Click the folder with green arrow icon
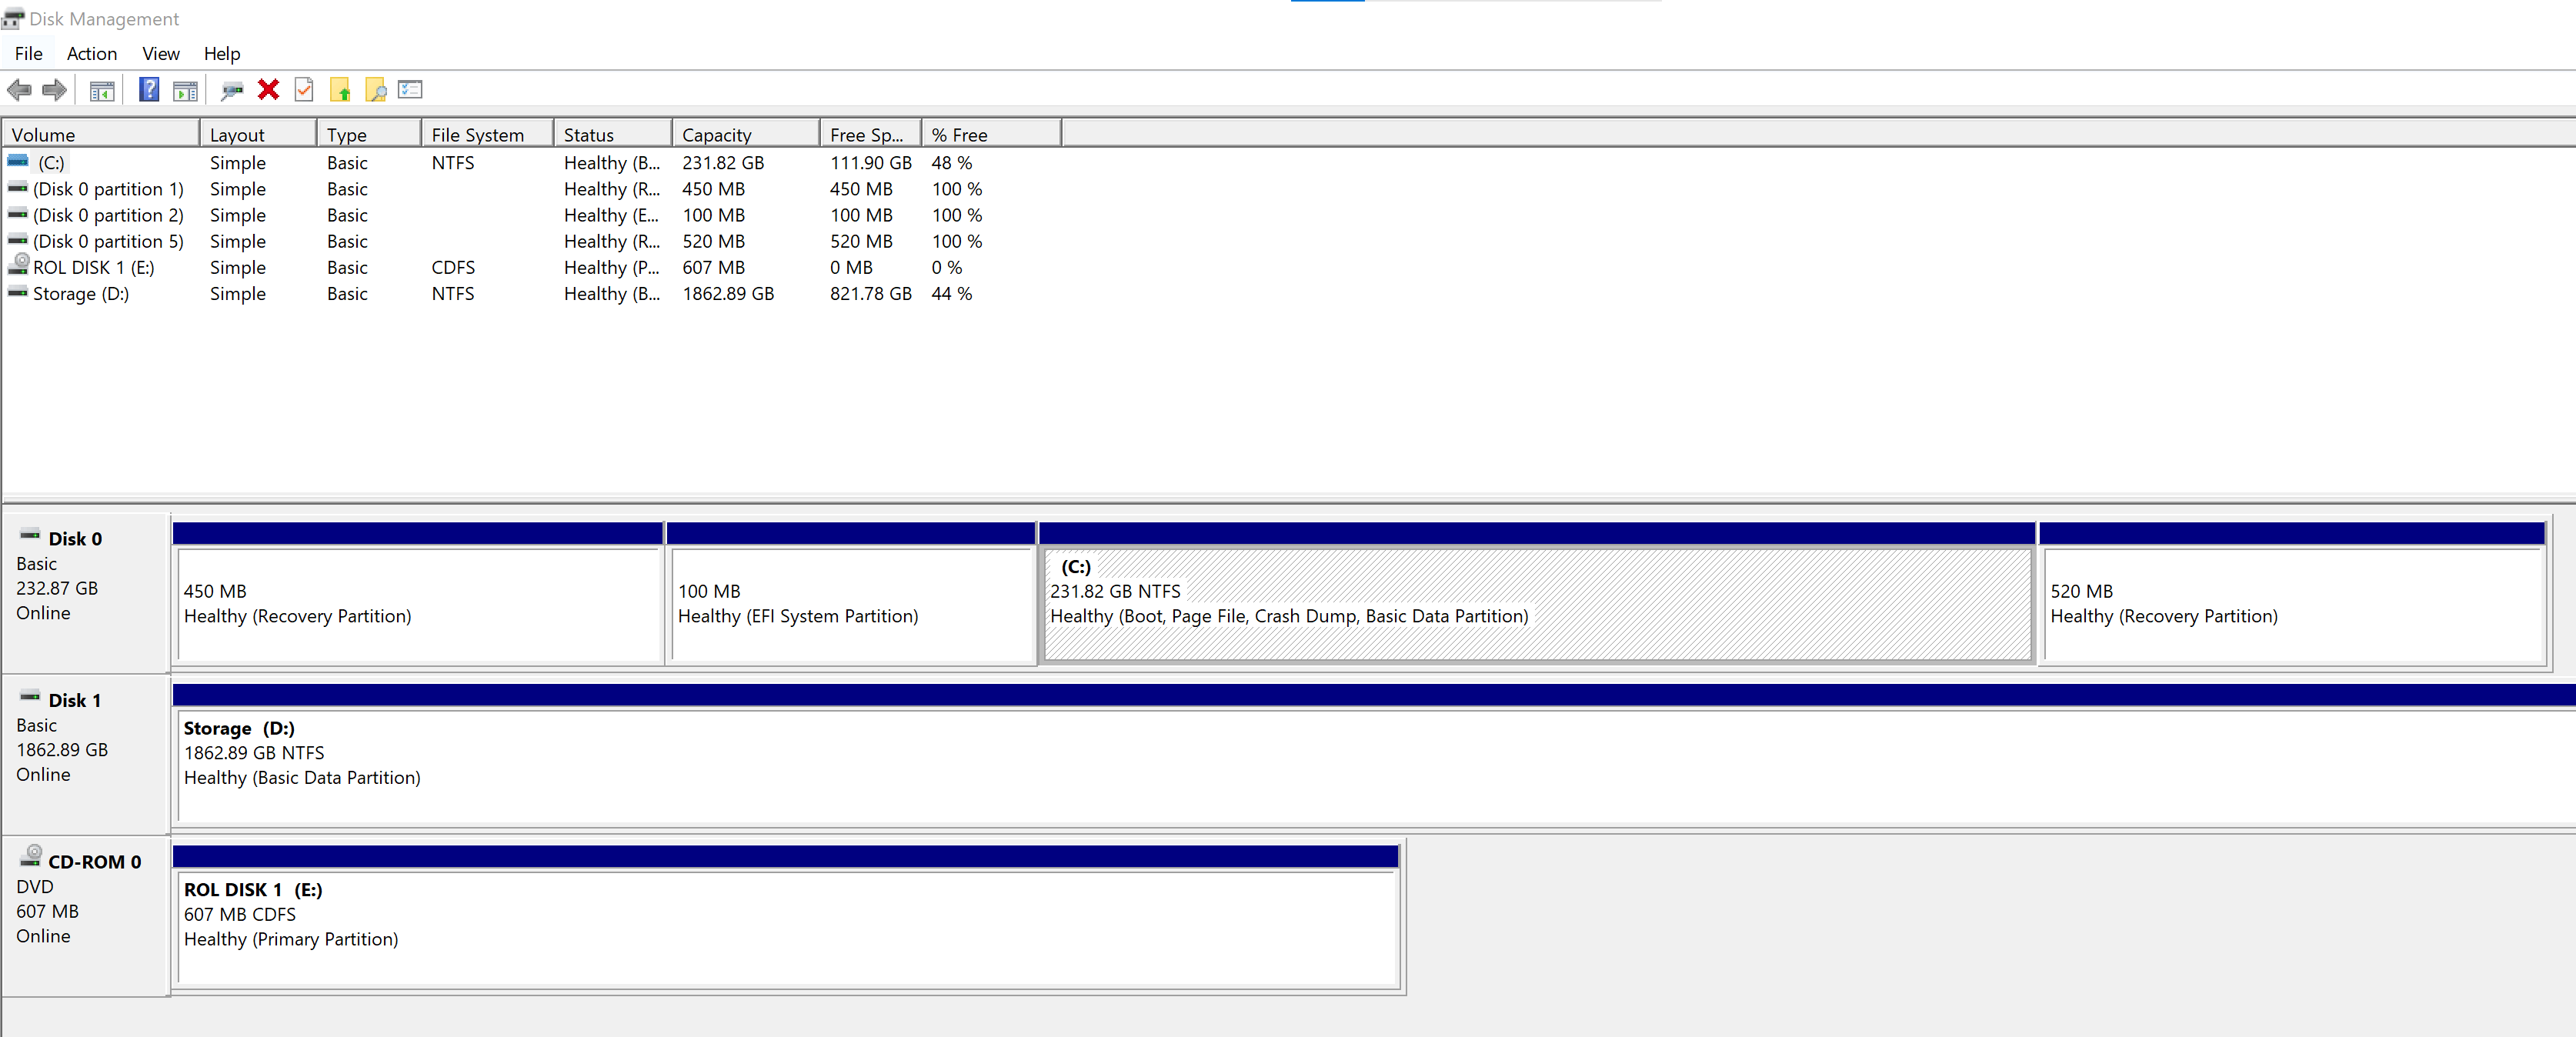The width and height of the screenshot is (2576, 1037). pos(340,91)
